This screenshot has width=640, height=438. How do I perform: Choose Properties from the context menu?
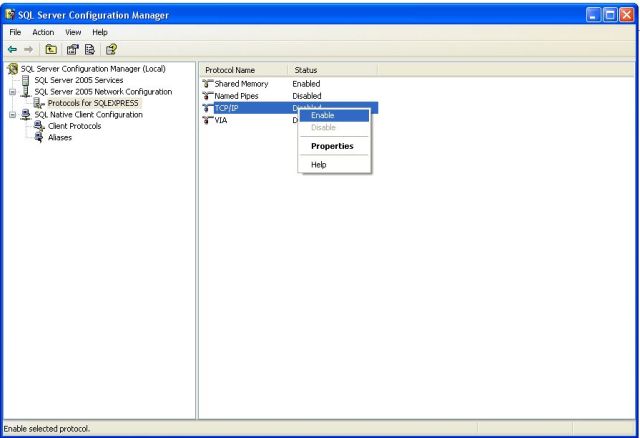(334, 146)
